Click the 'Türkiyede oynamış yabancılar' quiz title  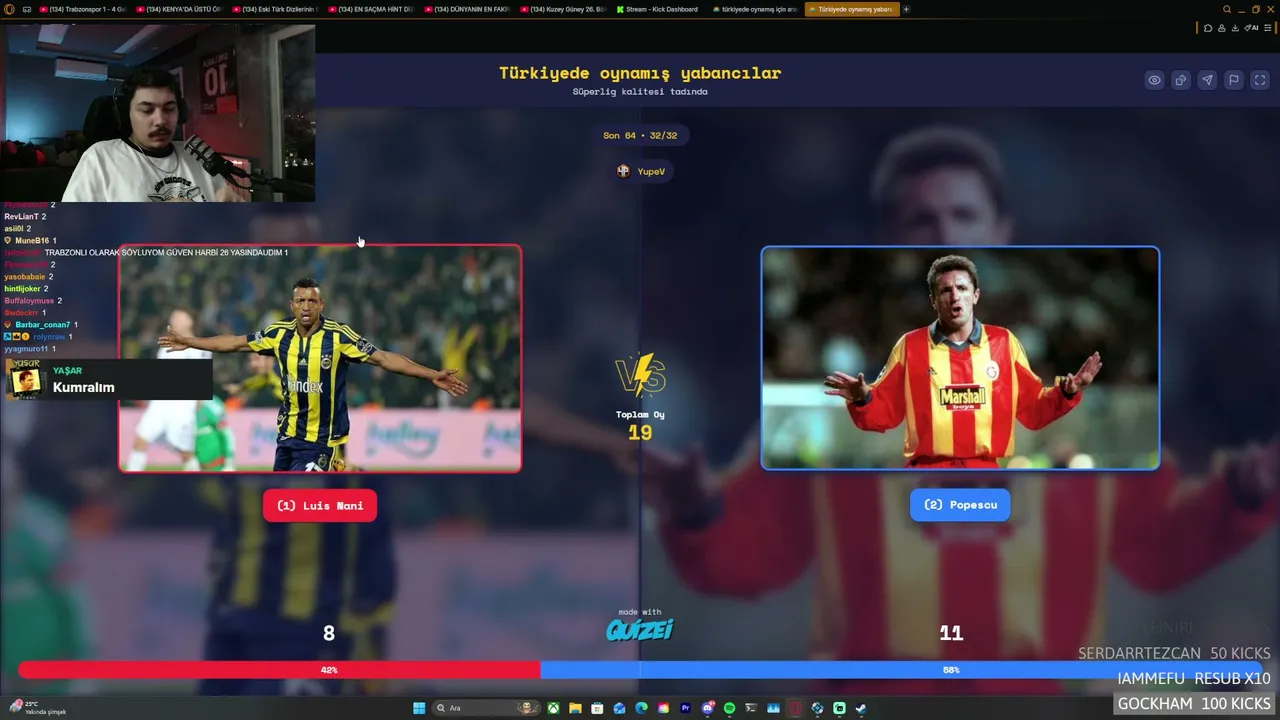640,73
